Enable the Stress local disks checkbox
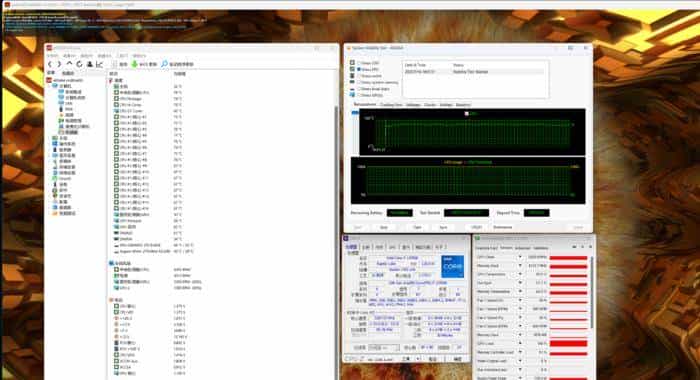Viewport: 700px width, 380px height. click(x=358, y=89)
